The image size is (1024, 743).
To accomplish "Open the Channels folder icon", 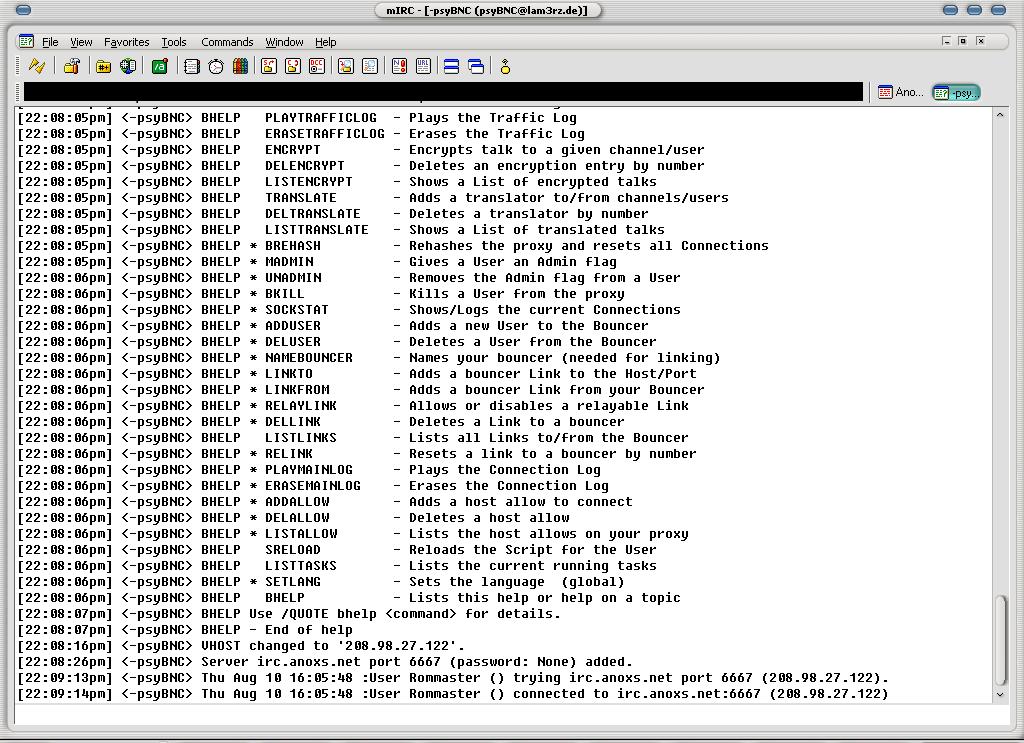I will (103, 66).
